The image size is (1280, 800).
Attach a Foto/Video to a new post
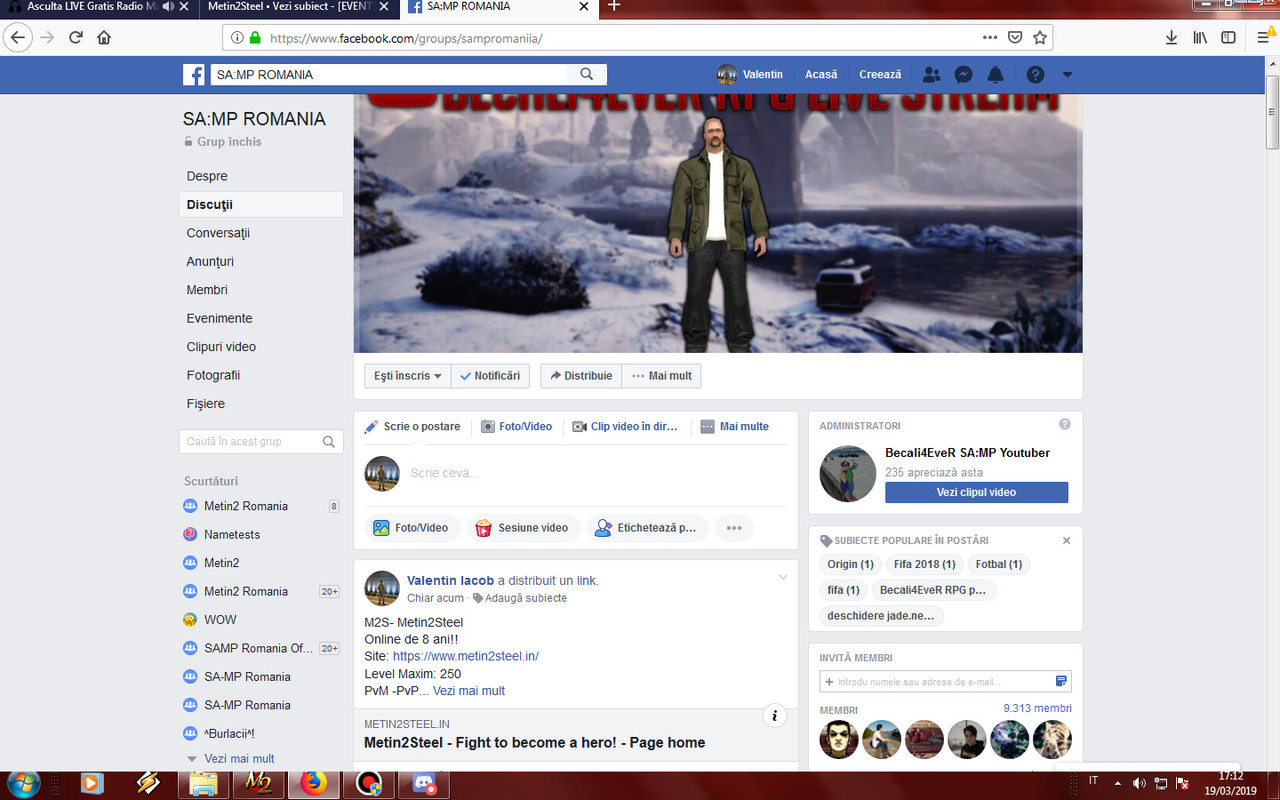click(412, 527)
